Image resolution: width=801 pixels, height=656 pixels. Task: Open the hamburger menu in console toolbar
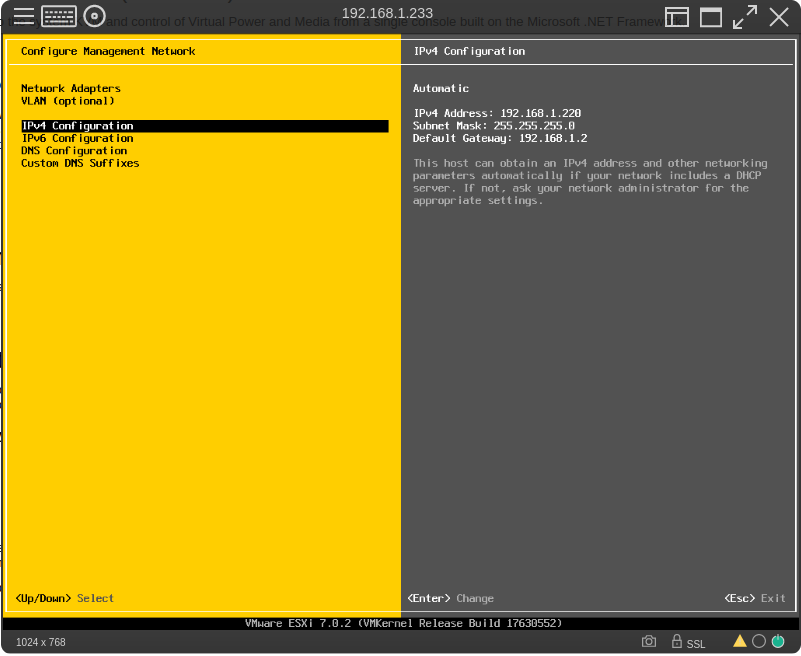point(23,16)
